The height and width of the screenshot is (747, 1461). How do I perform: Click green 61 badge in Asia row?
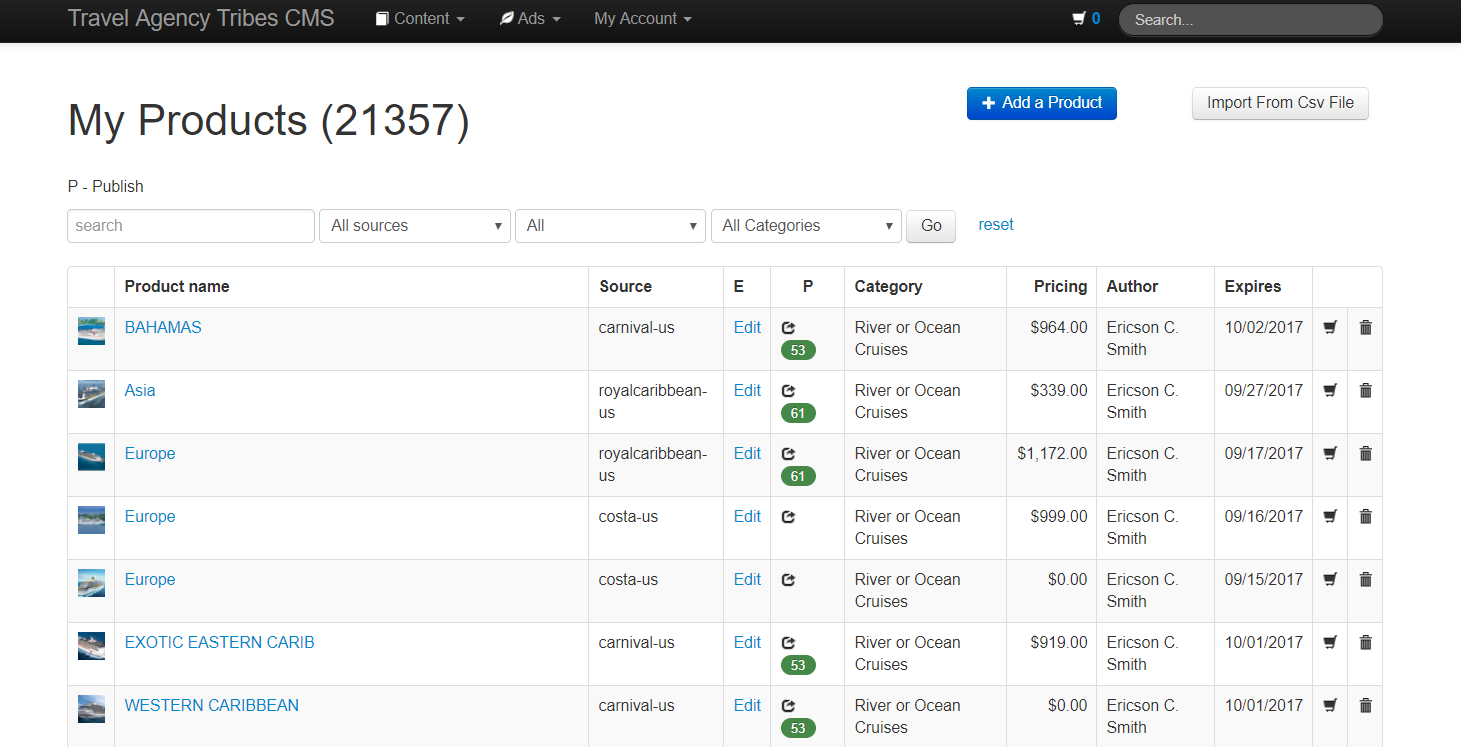point(797,413)
